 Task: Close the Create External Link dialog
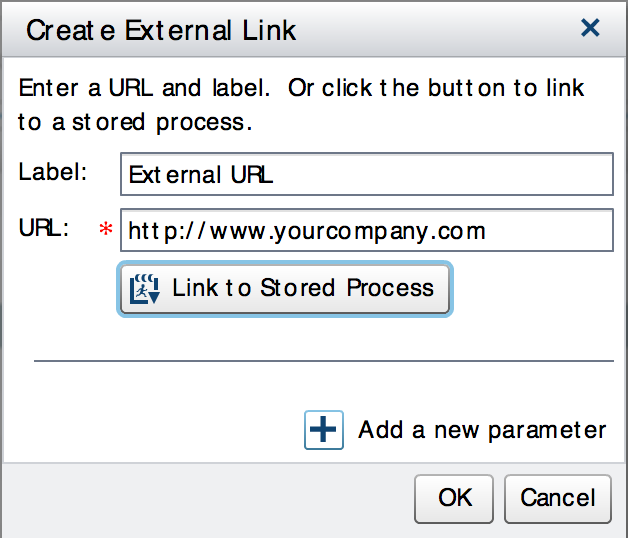pyautogui.click(x=590, y=28)
